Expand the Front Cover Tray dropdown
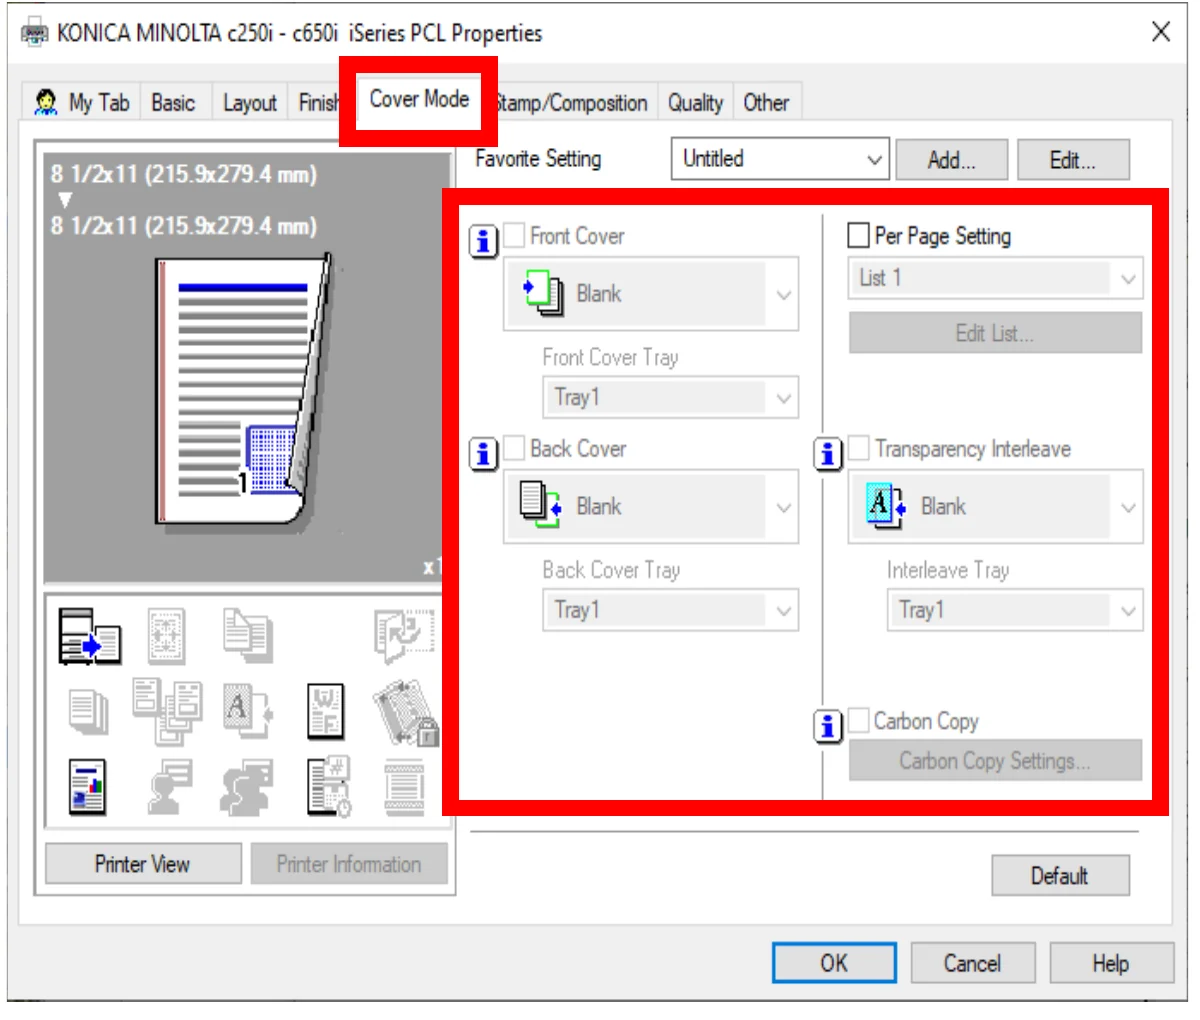 pos(670,397)
